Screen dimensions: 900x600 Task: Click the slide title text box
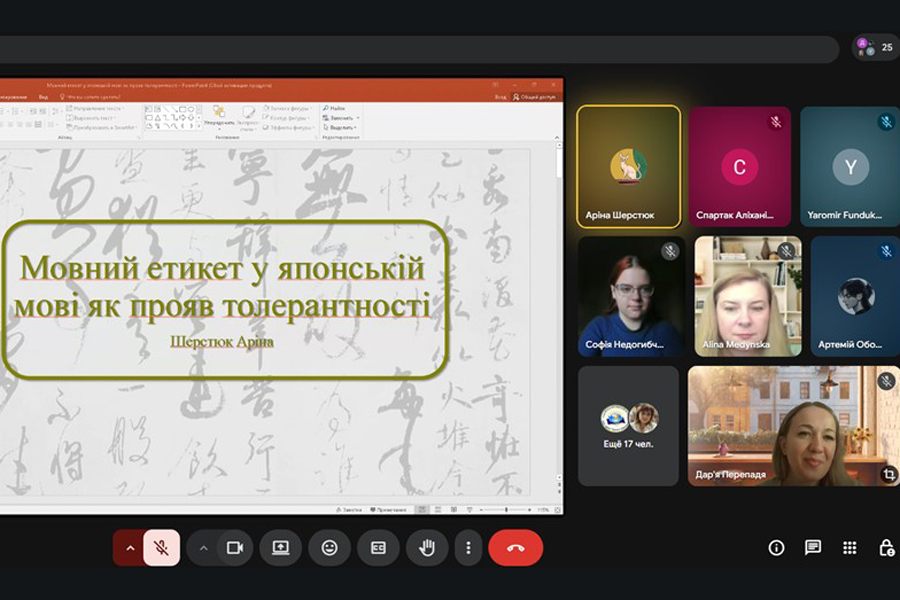click(223, 286)
